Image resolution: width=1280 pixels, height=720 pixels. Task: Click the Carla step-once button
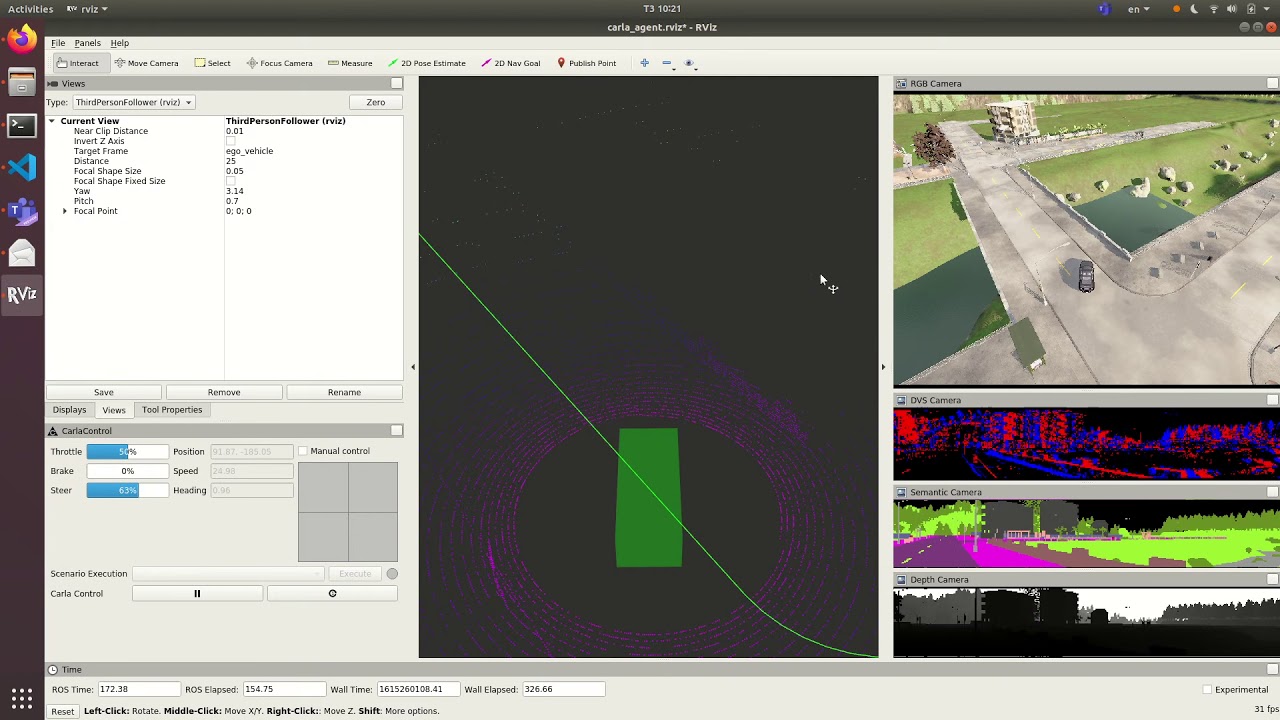(332, 594)
